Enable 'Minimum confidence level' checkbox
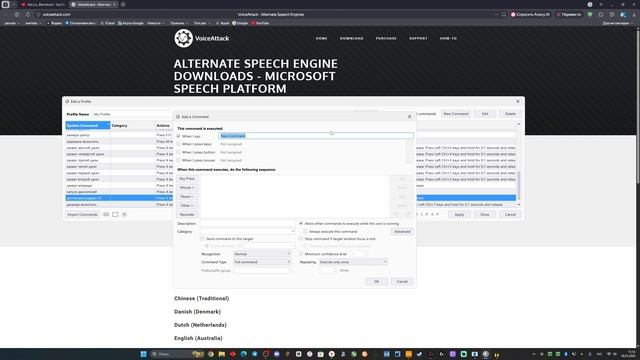Image resolution: width=640 pixels, height=360 pixels. point(301,254)
